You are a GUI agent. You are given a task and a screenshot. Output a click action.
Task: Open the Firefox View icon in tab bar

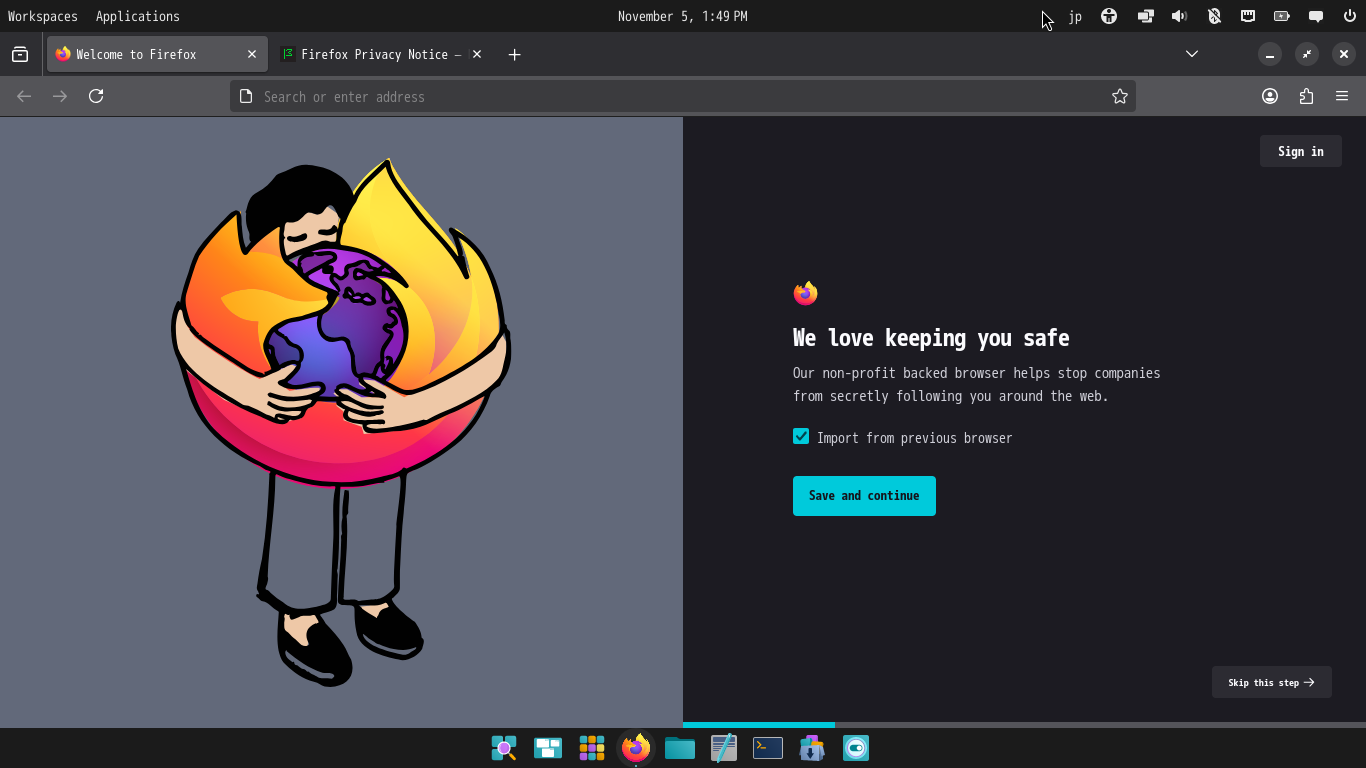(x=20, y=54)
